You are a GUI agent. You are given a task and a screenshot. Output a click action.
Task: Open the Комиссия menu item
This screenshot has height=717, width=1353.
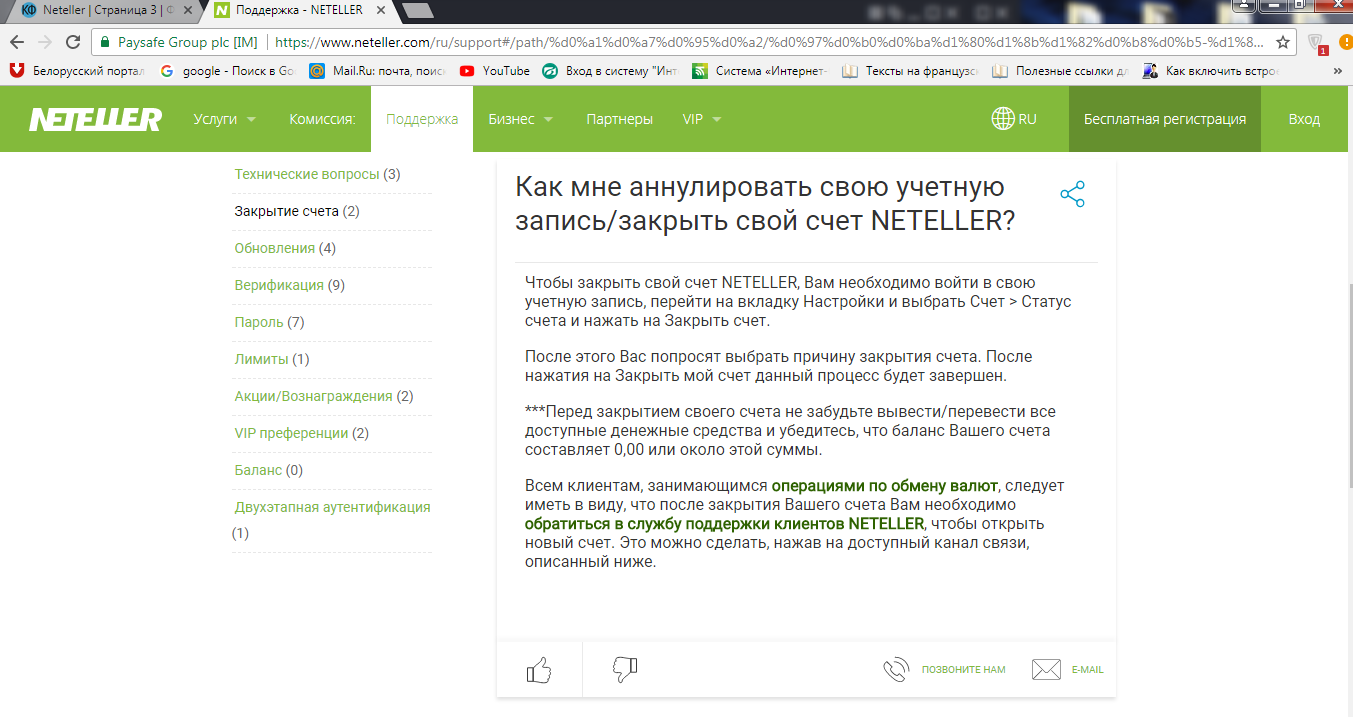(x=322, y=119)
